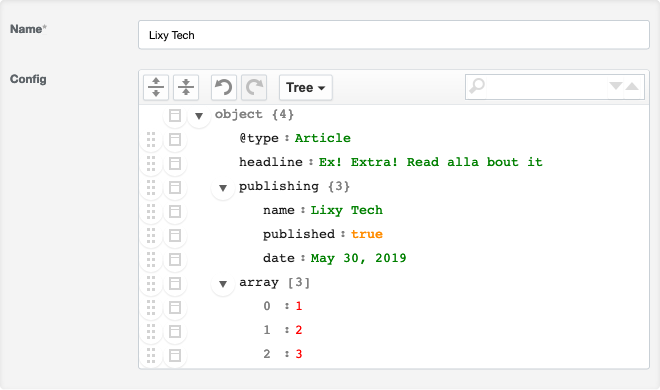Open the action menu for array index 0
The width and height of the screenshot is (660, 390).
pyautogui.click(x=175, y=307)
